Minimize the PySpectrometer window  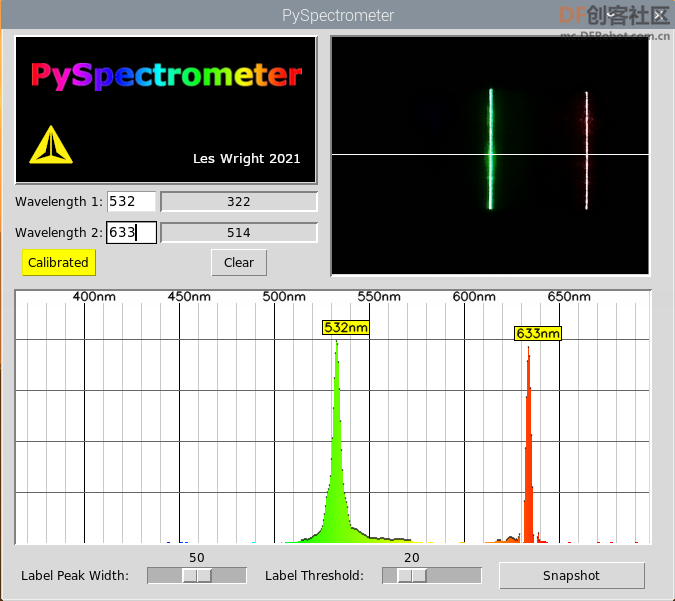click(x=610, y=15)
